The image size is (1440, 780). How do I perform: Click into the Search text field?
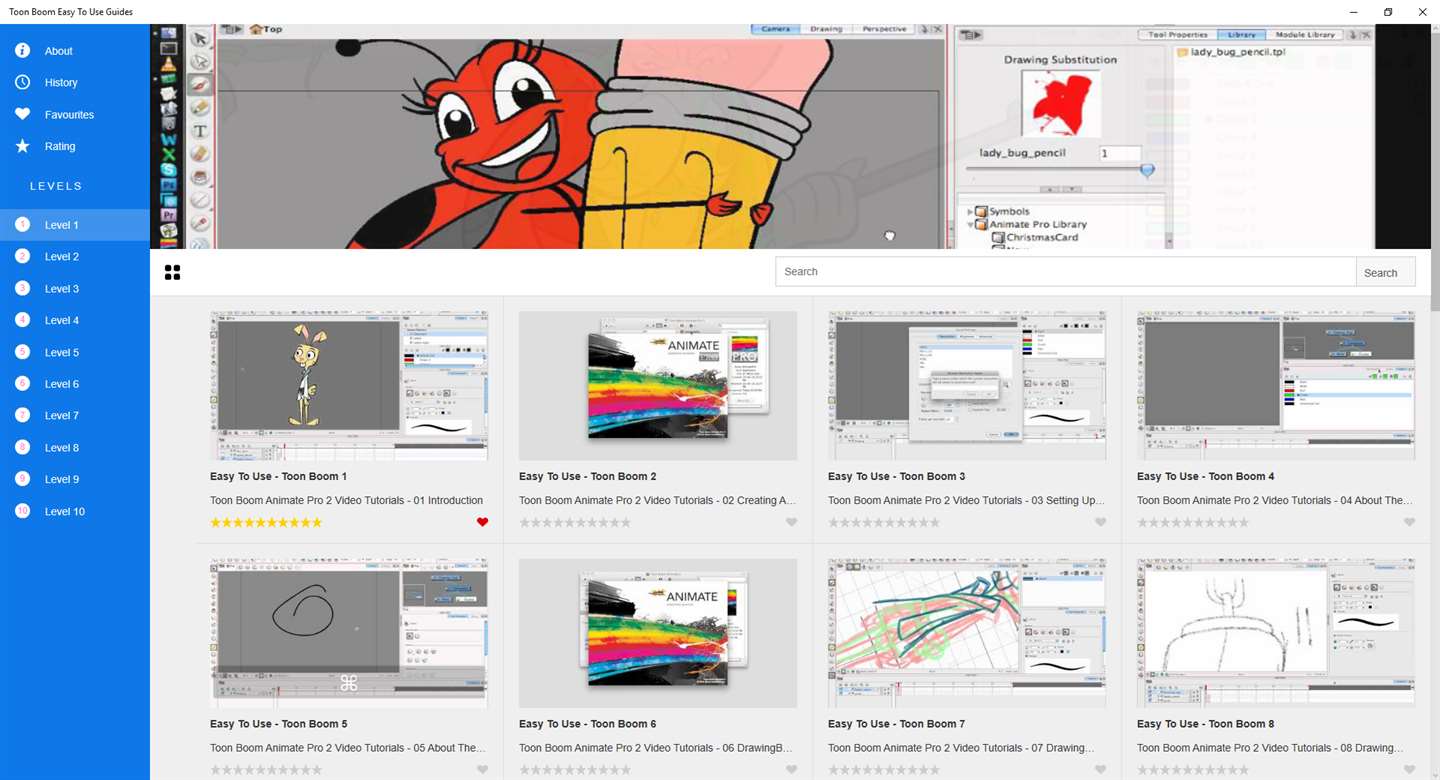pyautogui.click(x=1066, y=272)
